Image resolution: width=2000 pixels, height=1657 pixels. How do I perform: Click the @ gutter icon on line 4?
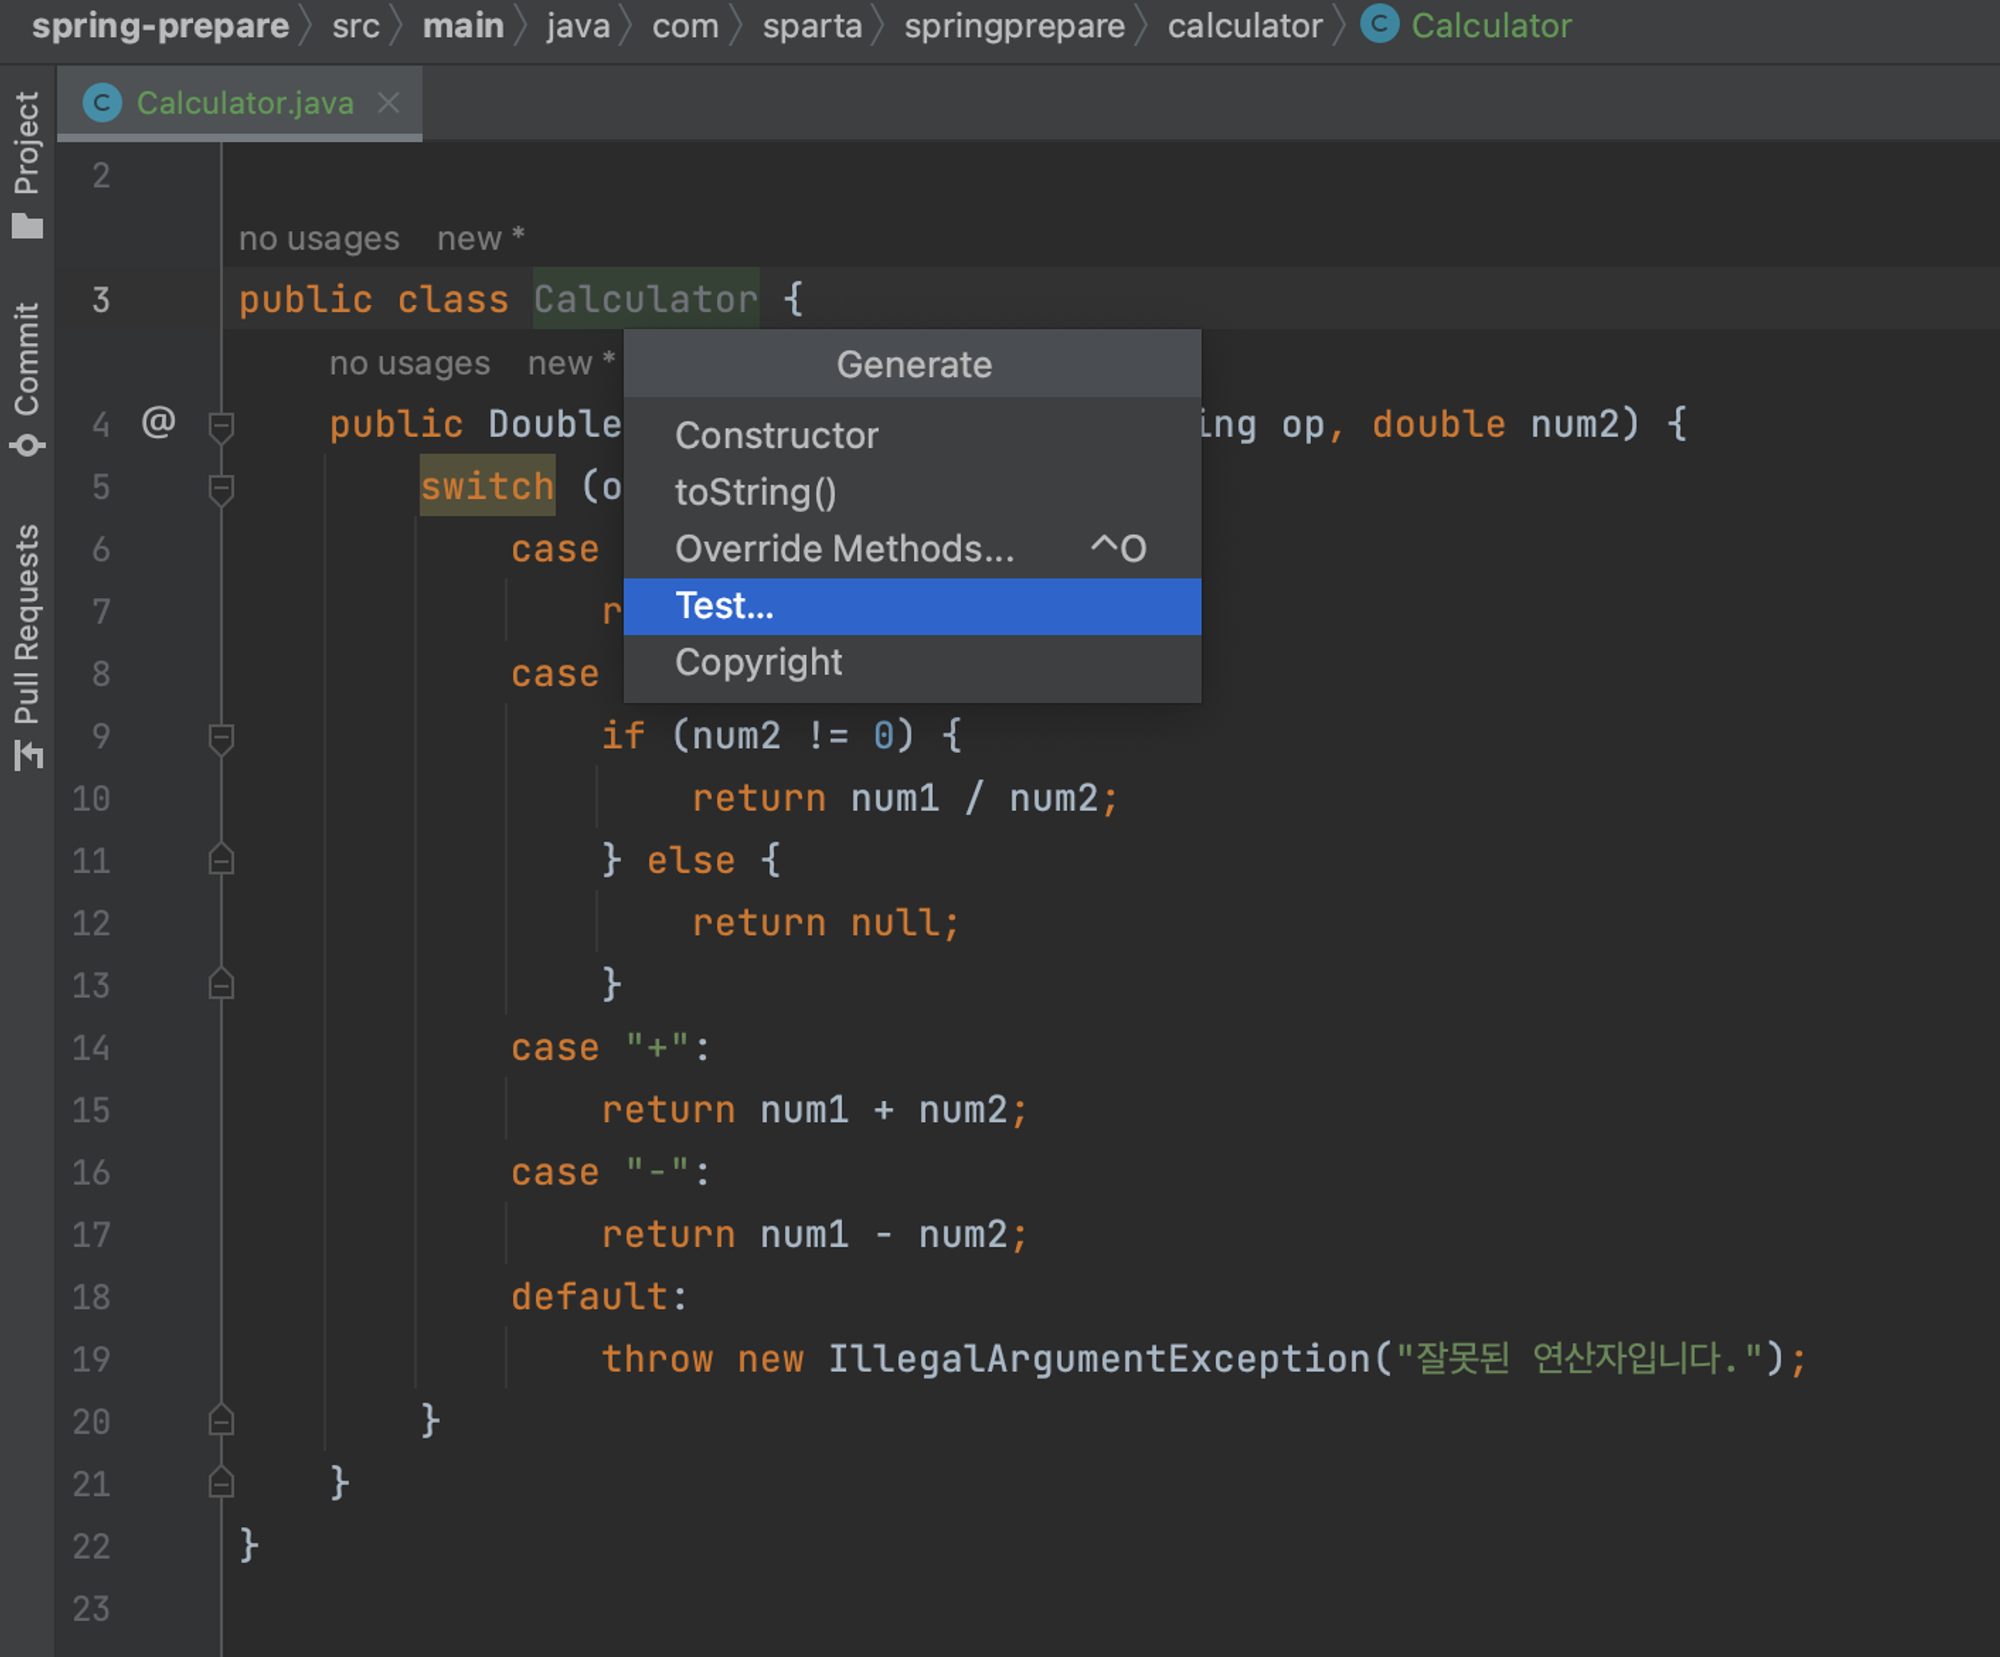point(159,423)
